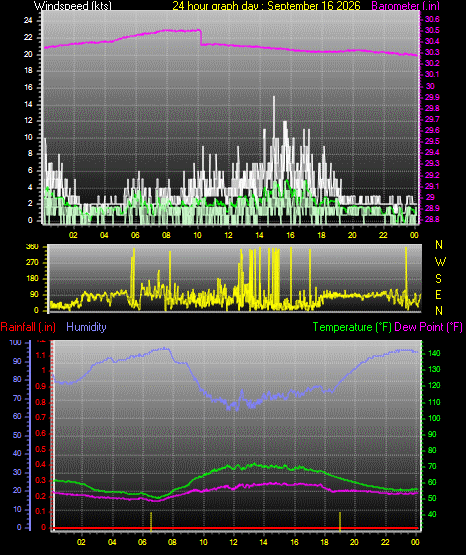Click the 24 knots windspeed axis value
The image size is (466, 555).
(28, 21)
